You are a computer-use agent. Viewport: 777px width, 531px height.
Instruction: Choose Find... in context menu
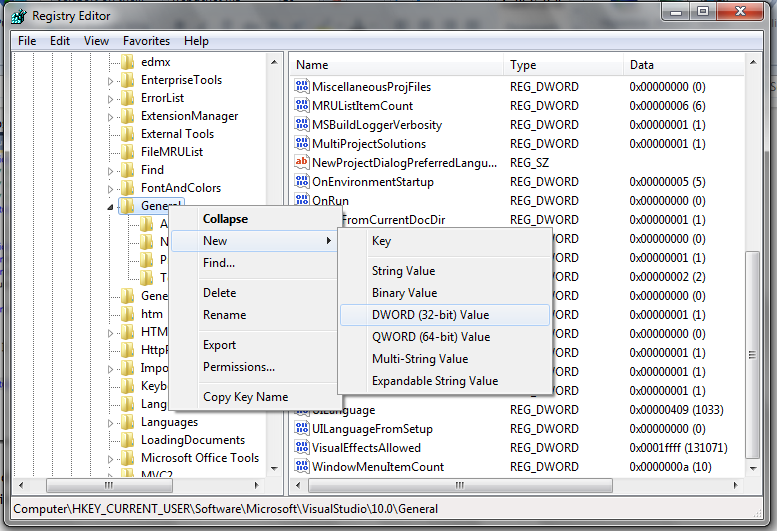(254, 263)
